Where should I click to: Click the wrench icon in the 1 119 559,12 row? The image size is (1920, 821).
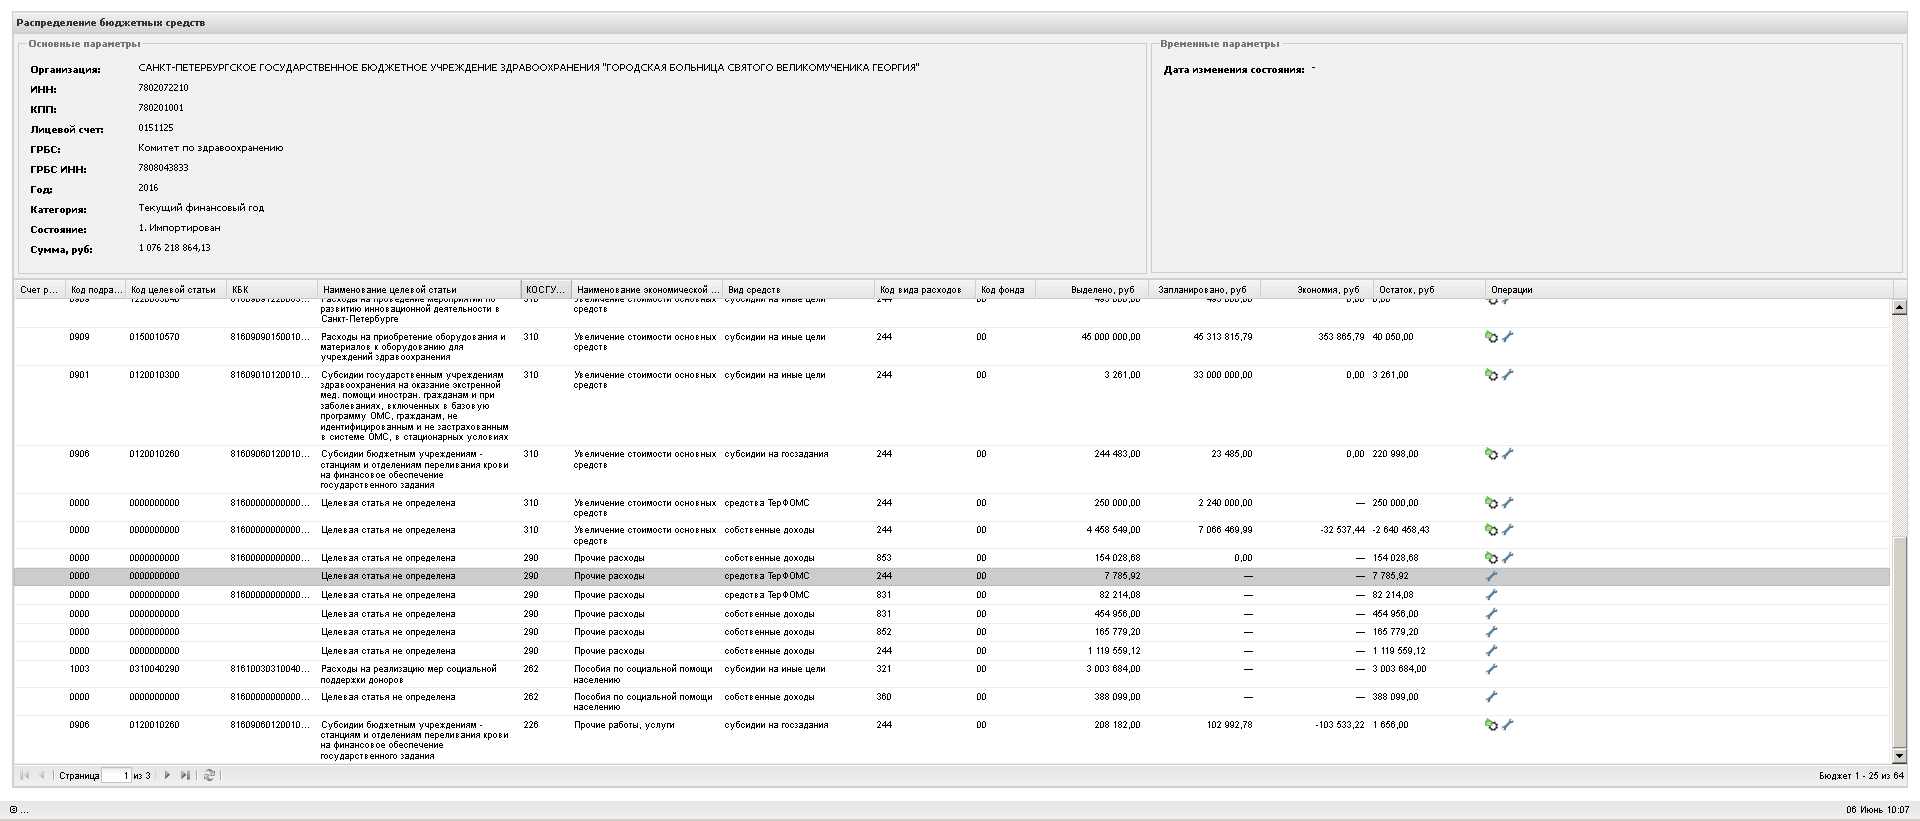(1491, 651)
